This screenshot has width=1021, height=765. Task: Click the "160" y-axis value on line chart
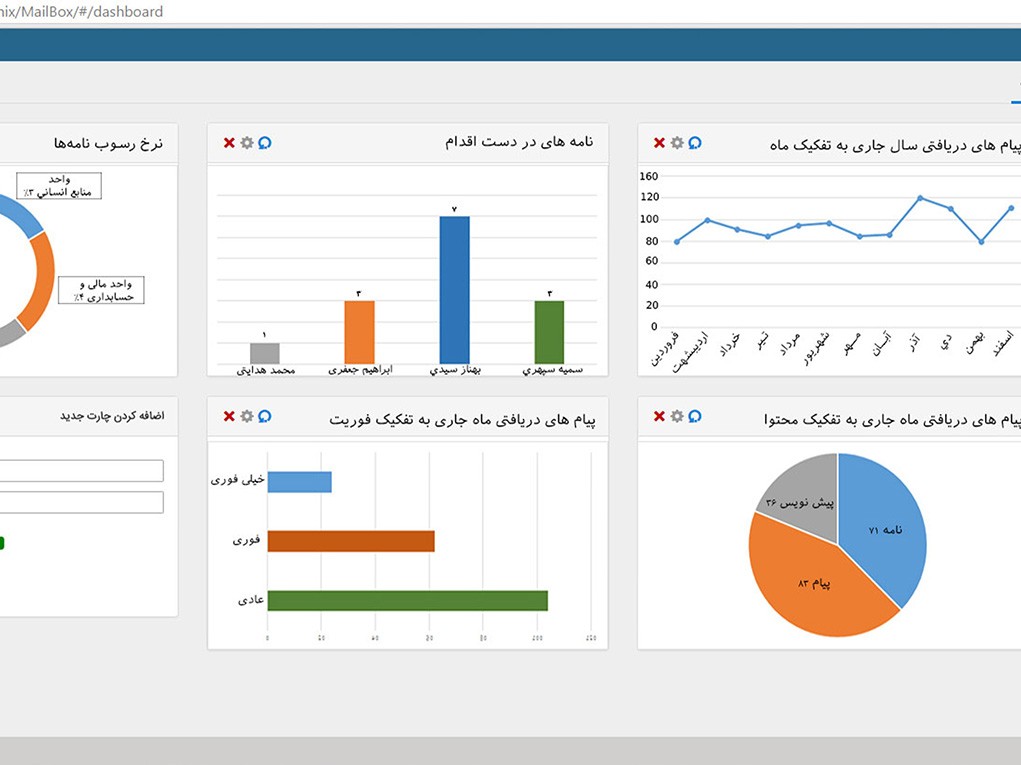click(649, 176)
